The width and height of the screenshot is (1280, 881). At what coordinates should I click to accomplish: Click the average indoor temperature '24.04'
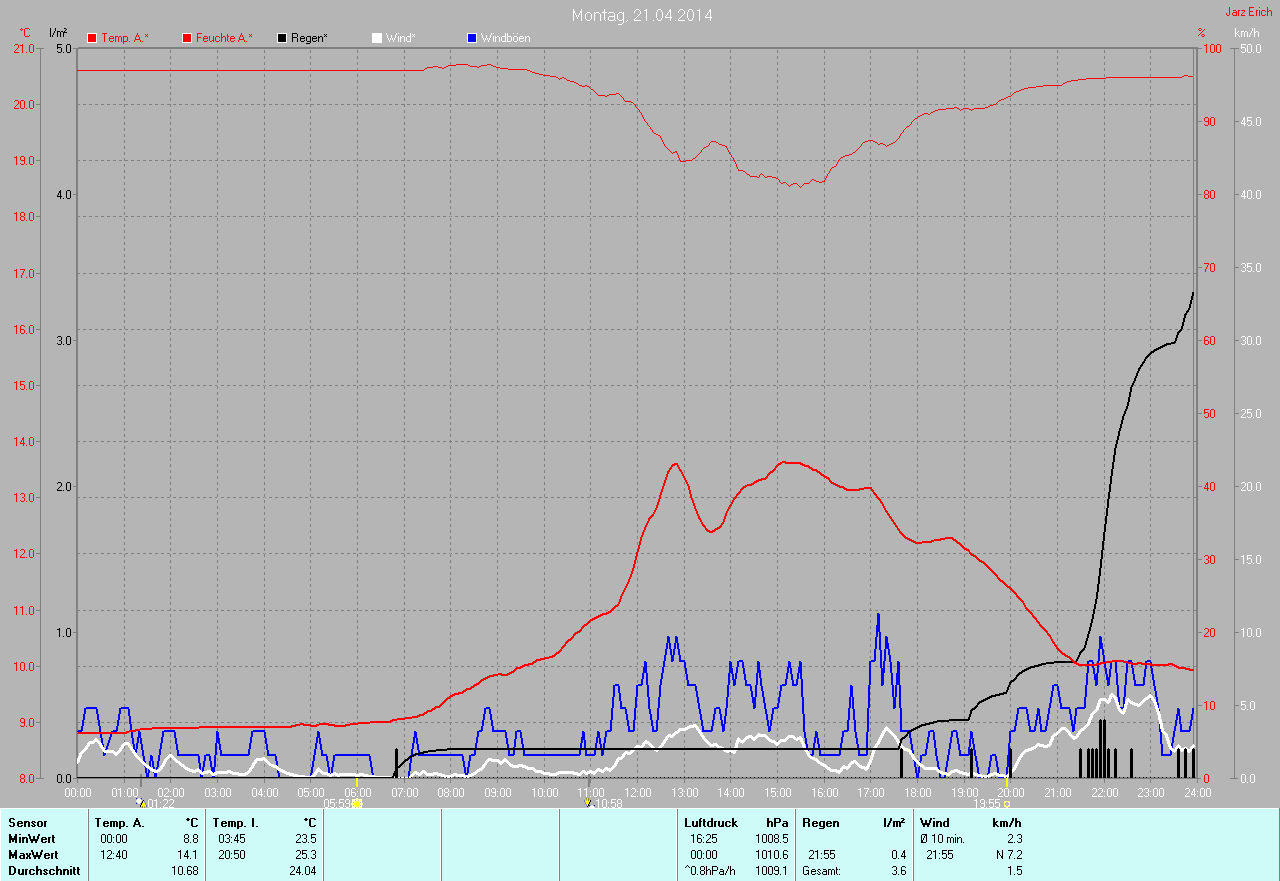[302, 871]
